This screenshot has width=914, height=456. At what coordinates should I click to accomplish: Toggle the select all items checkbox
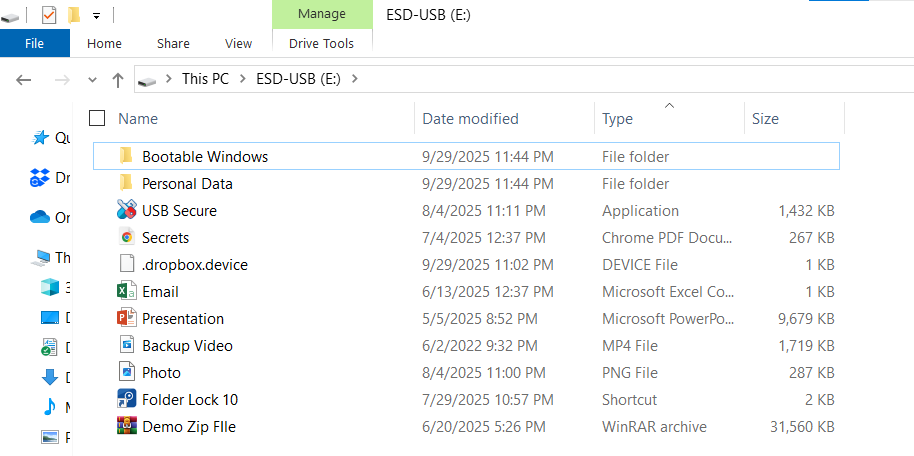[97, 118]
